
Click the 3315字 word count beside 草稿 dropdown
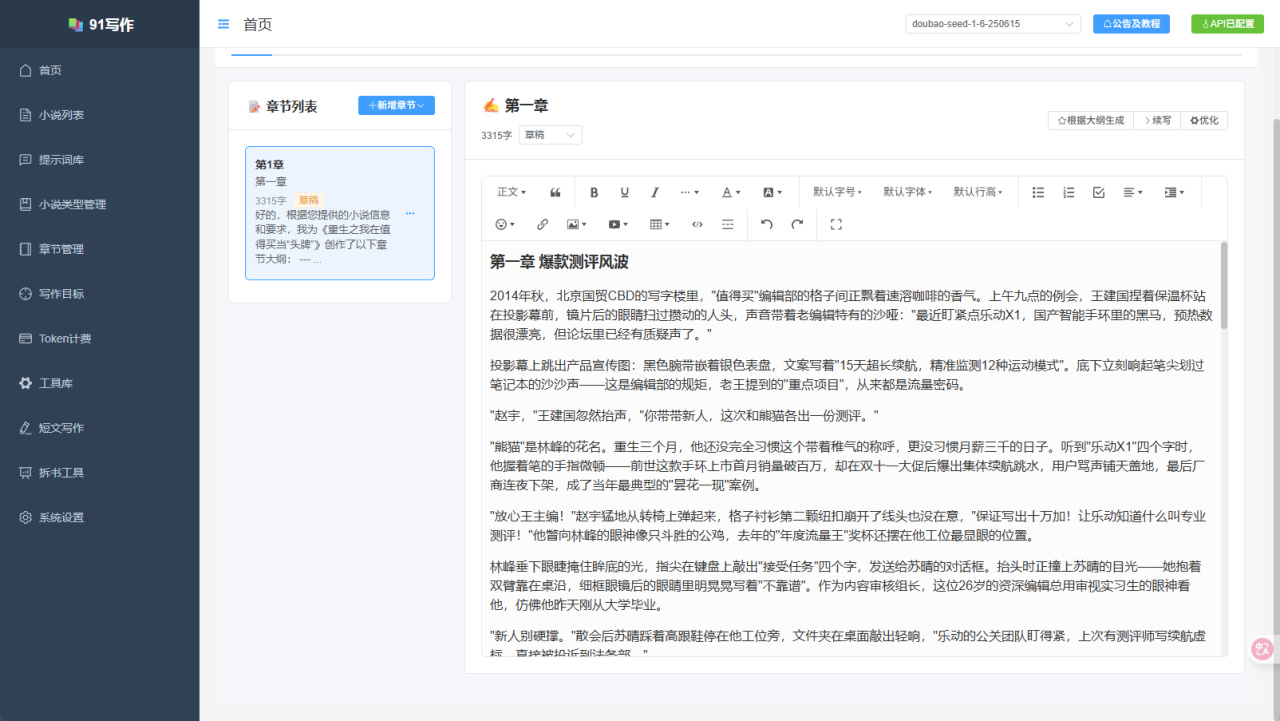coord(496,135)
